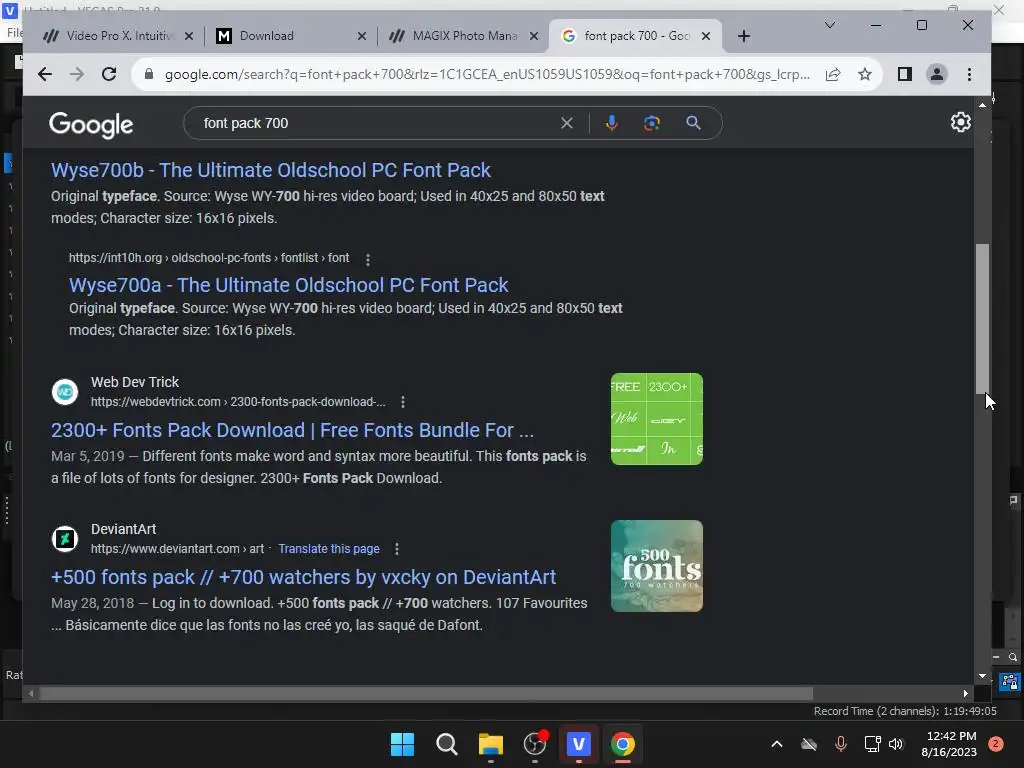Click the forward navigation arrow
Viewport: 1024px width, 768px height.
tap(76, 74)
